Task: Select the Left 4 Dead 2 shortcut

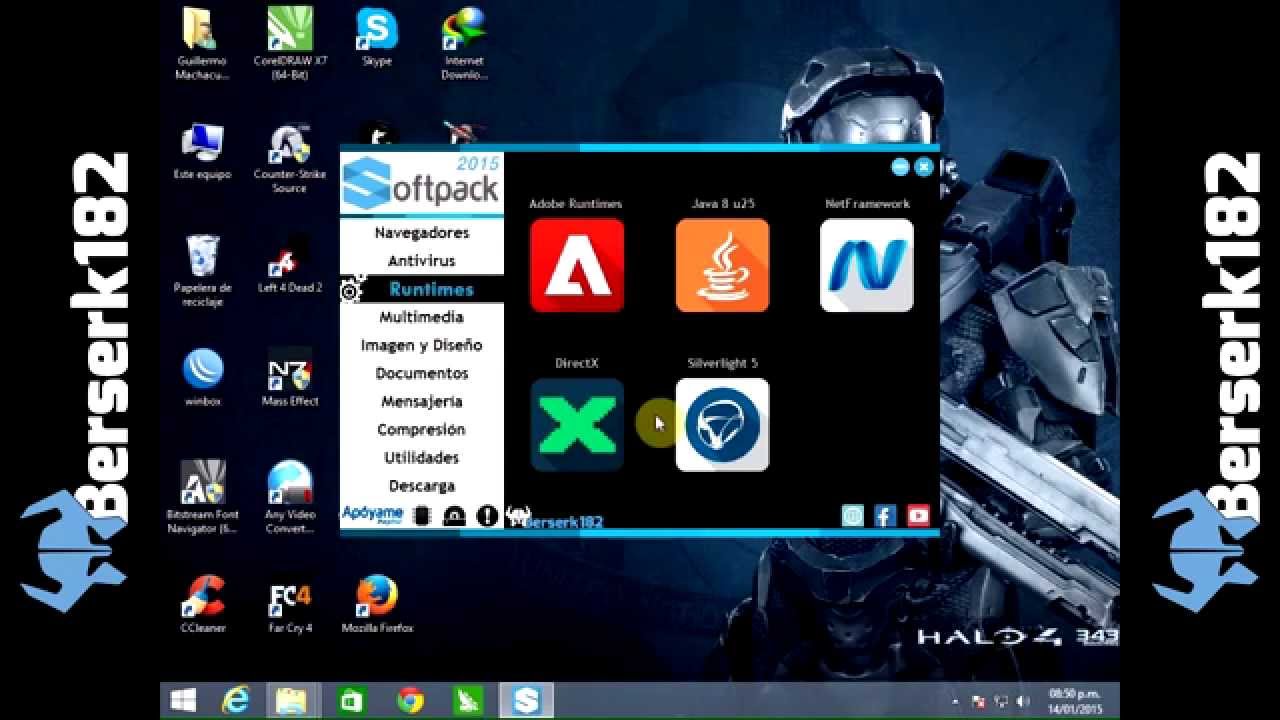Action: pyautogui.click(x=290, y=265)
